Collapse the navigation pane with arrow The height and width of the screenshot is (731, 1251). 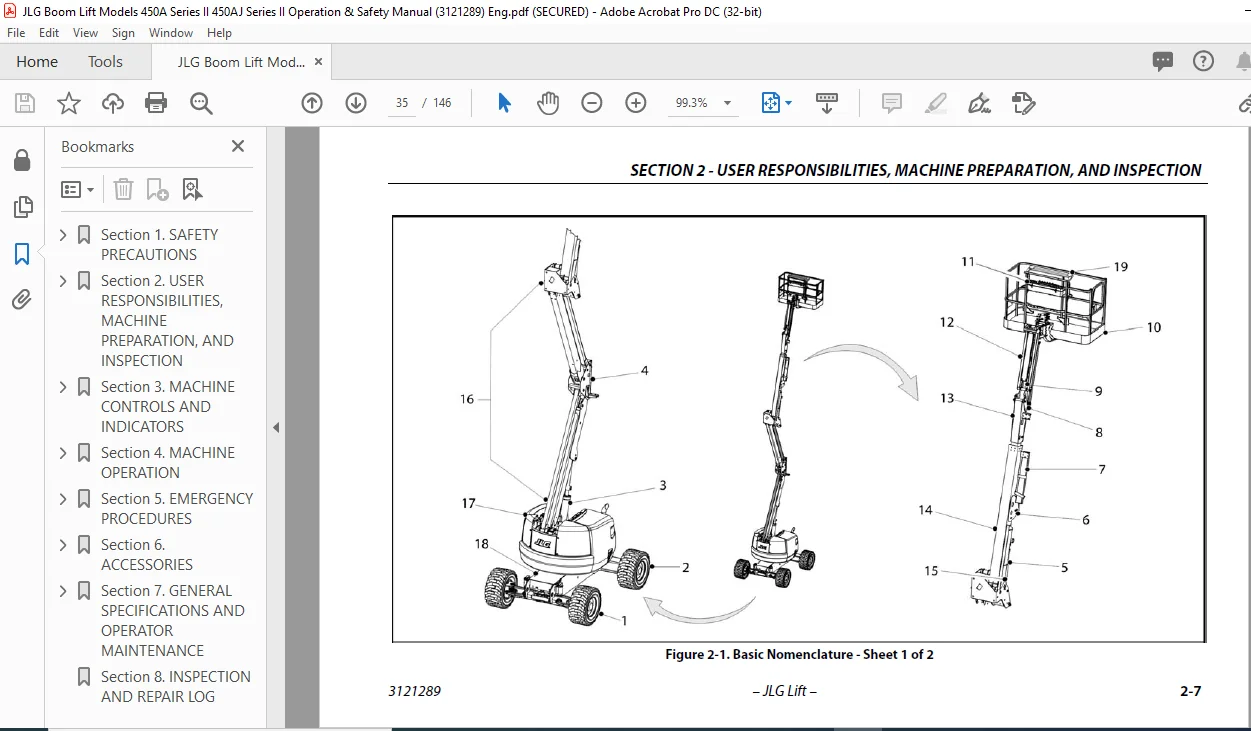click(x=276, y=427)
